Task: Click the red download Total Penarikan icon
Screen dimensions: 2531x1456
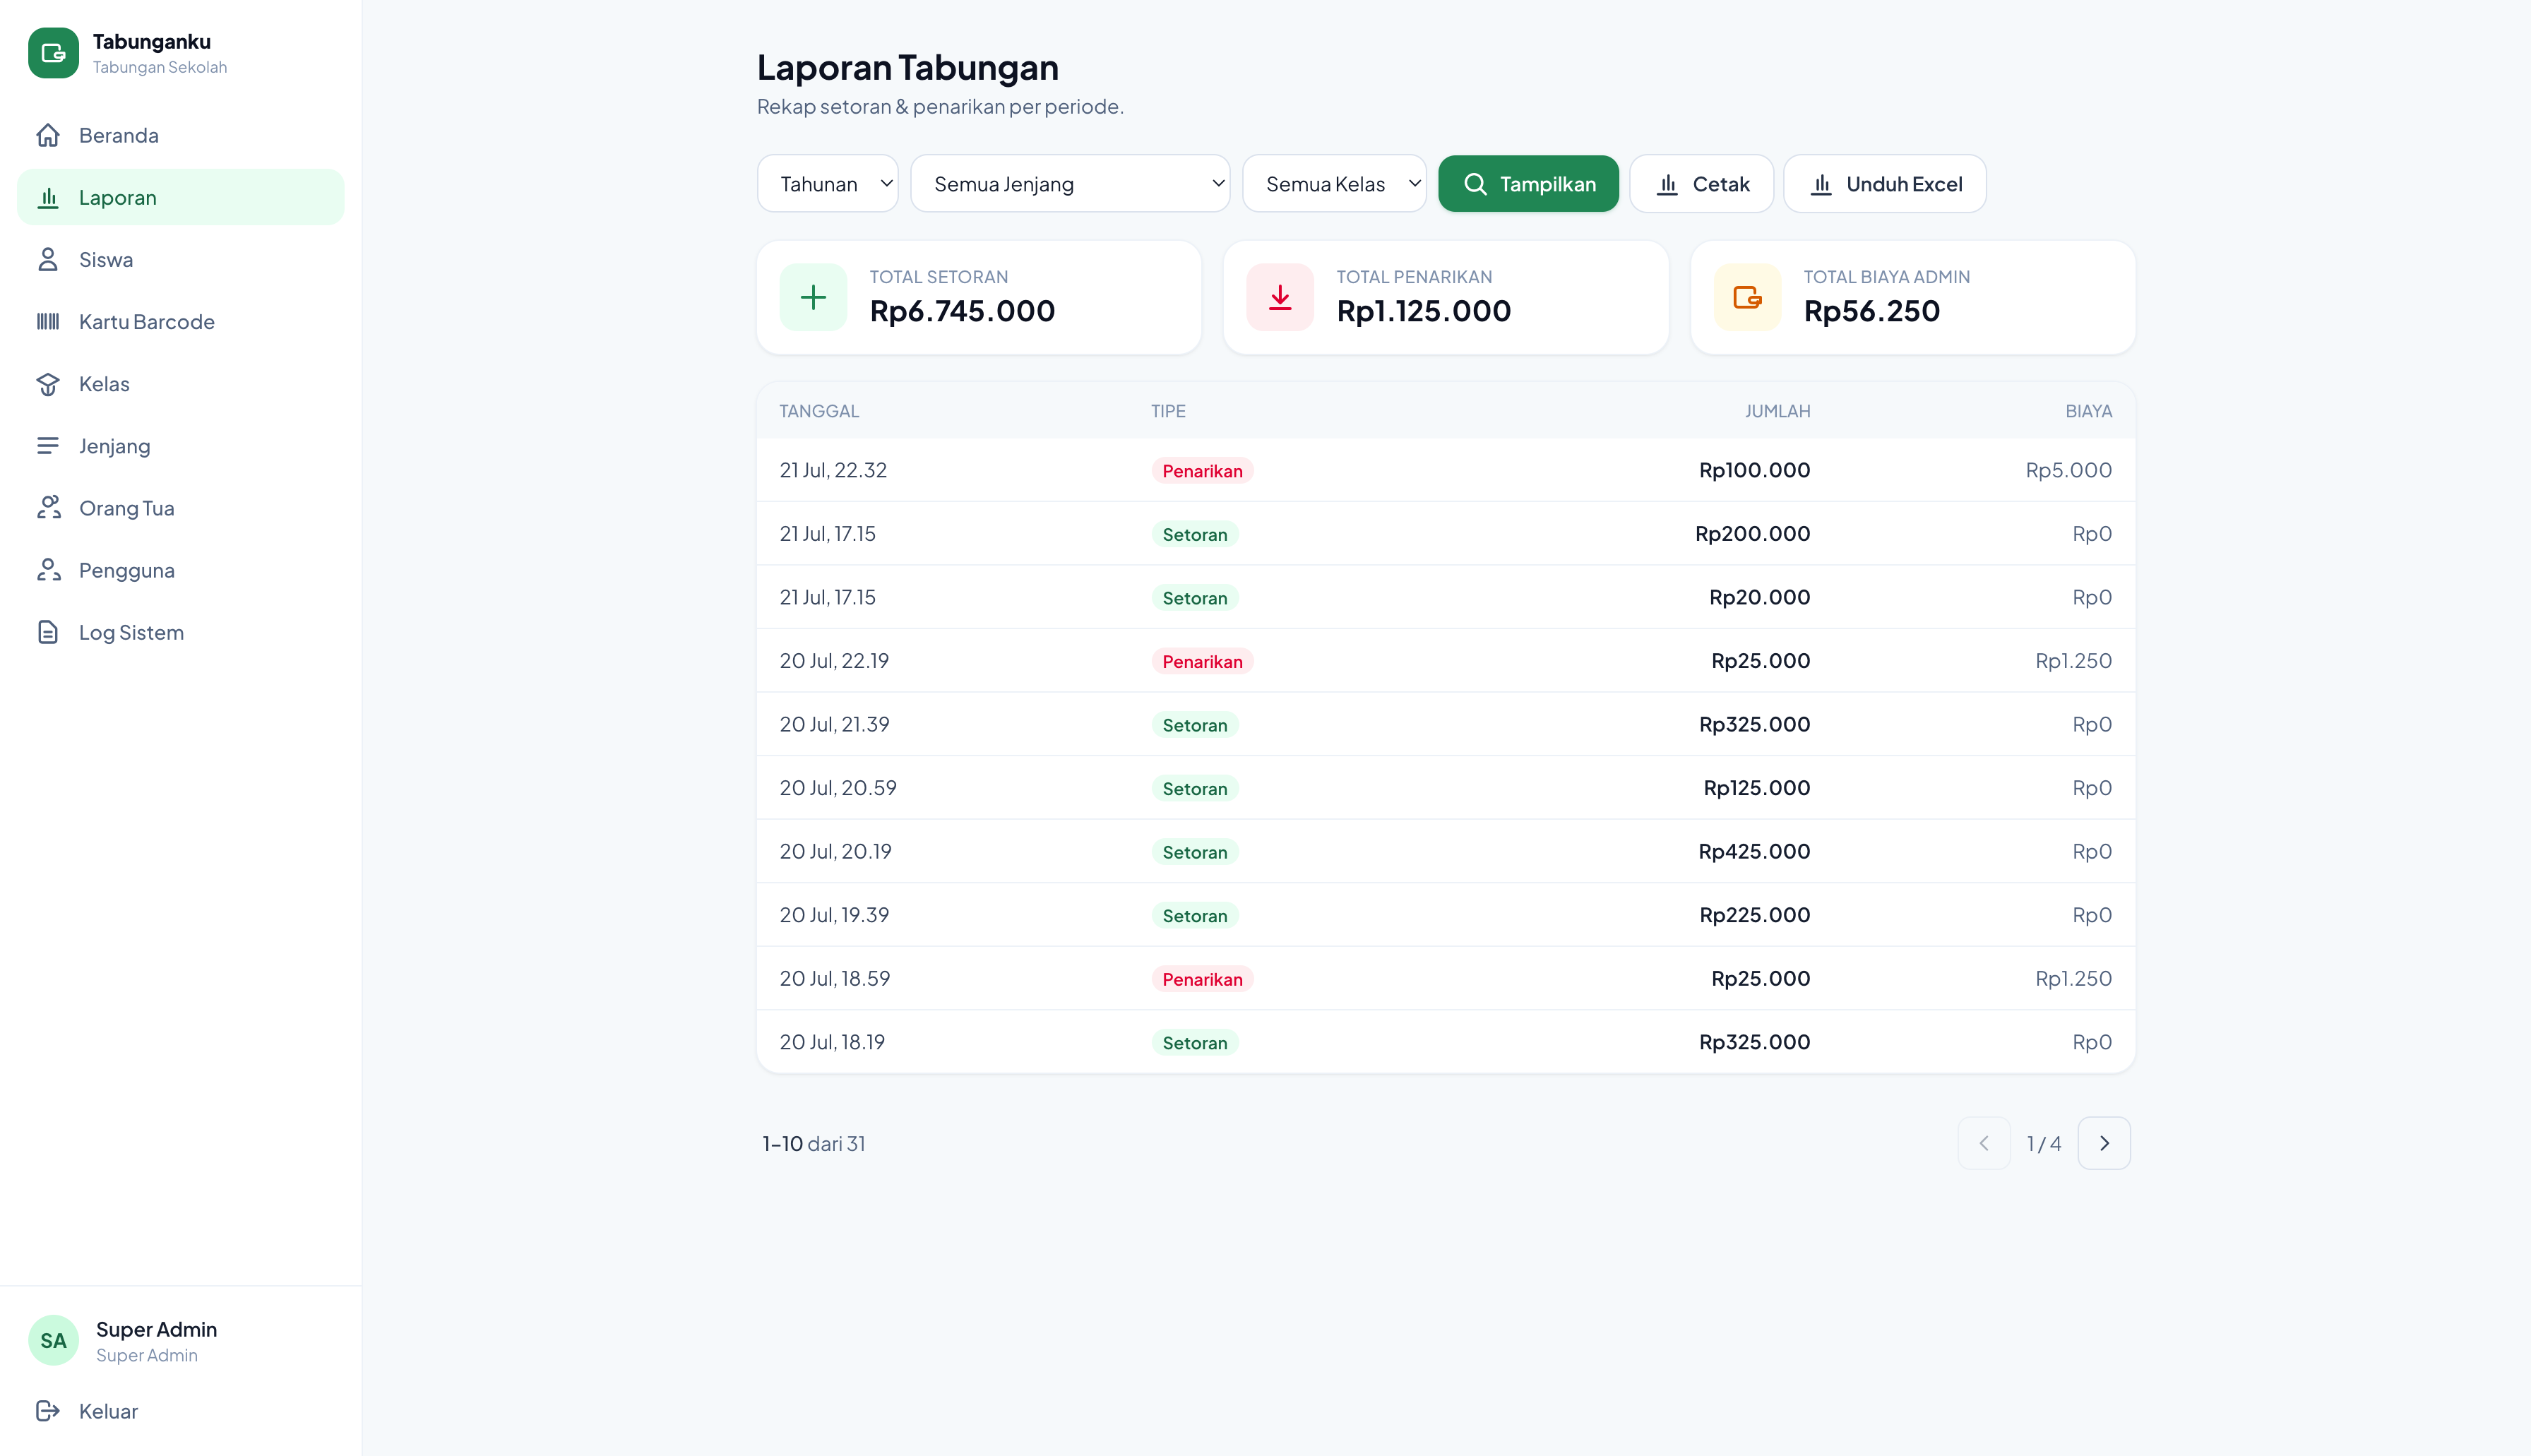Action: (1280, 297)
